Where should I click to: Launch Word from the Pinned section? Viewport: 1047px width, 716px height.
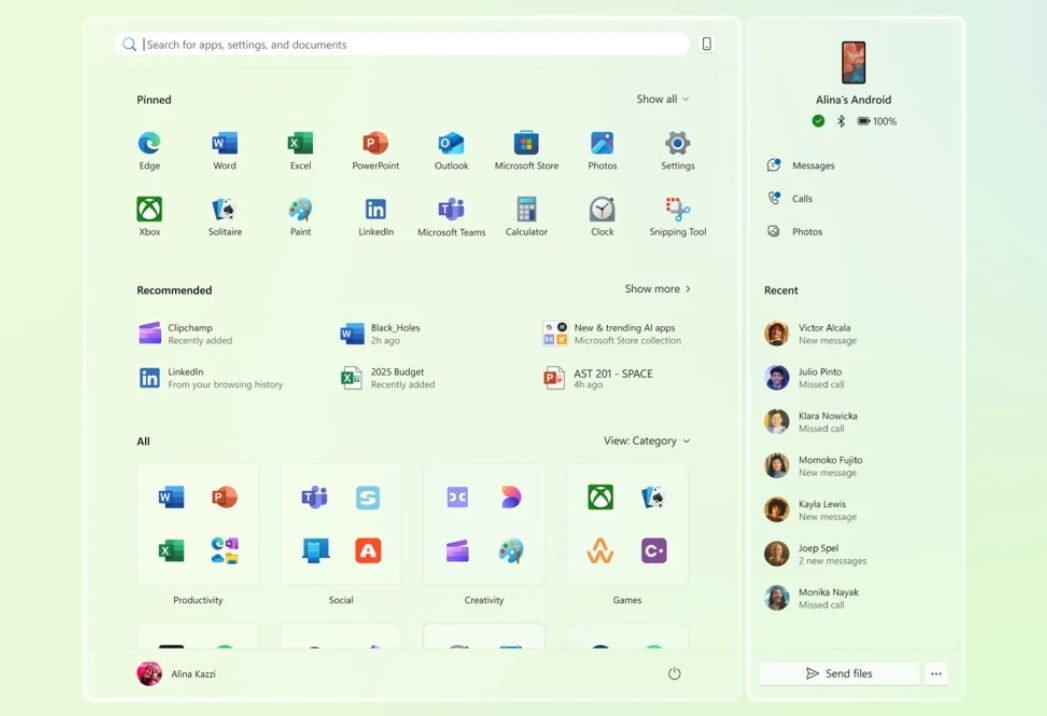(x=224, y=151)
